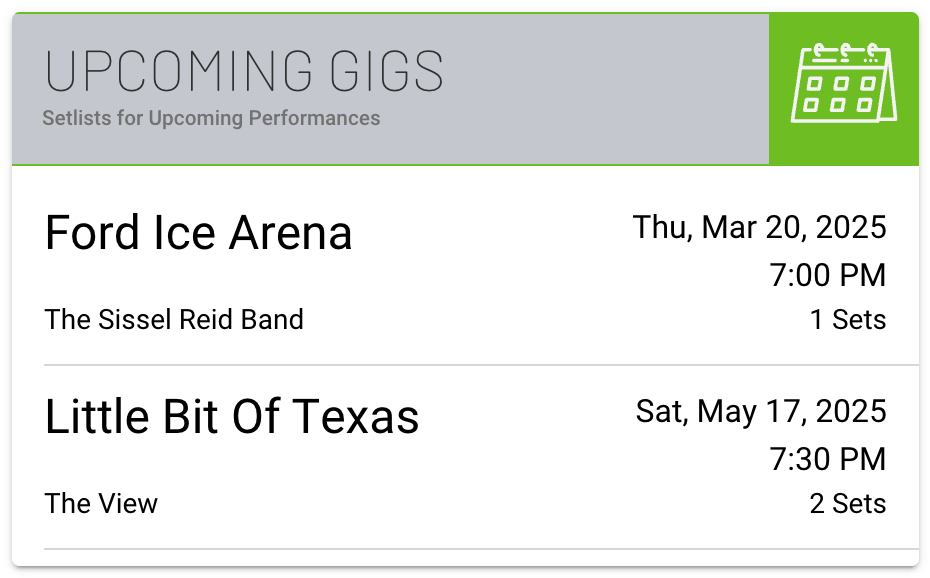Open the Ford Ice Arena gig
Image resolution: width=930 pixels, height=578 pixels.
(199, 233)
